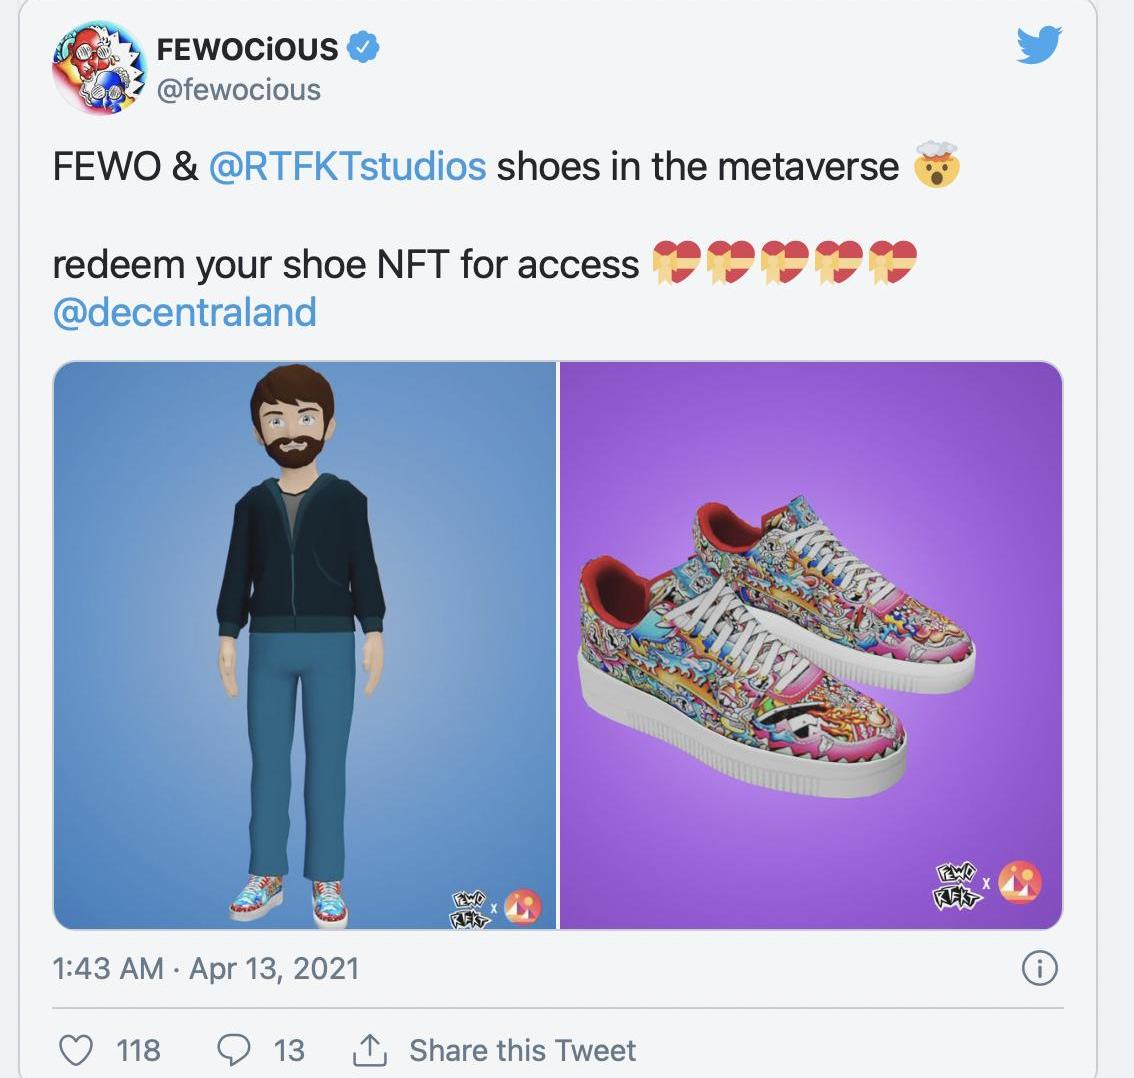1134x1078 pixels.
Task: Open replies via speech bubble icon
Action: pyautogui.click(x=234, y=1050)
